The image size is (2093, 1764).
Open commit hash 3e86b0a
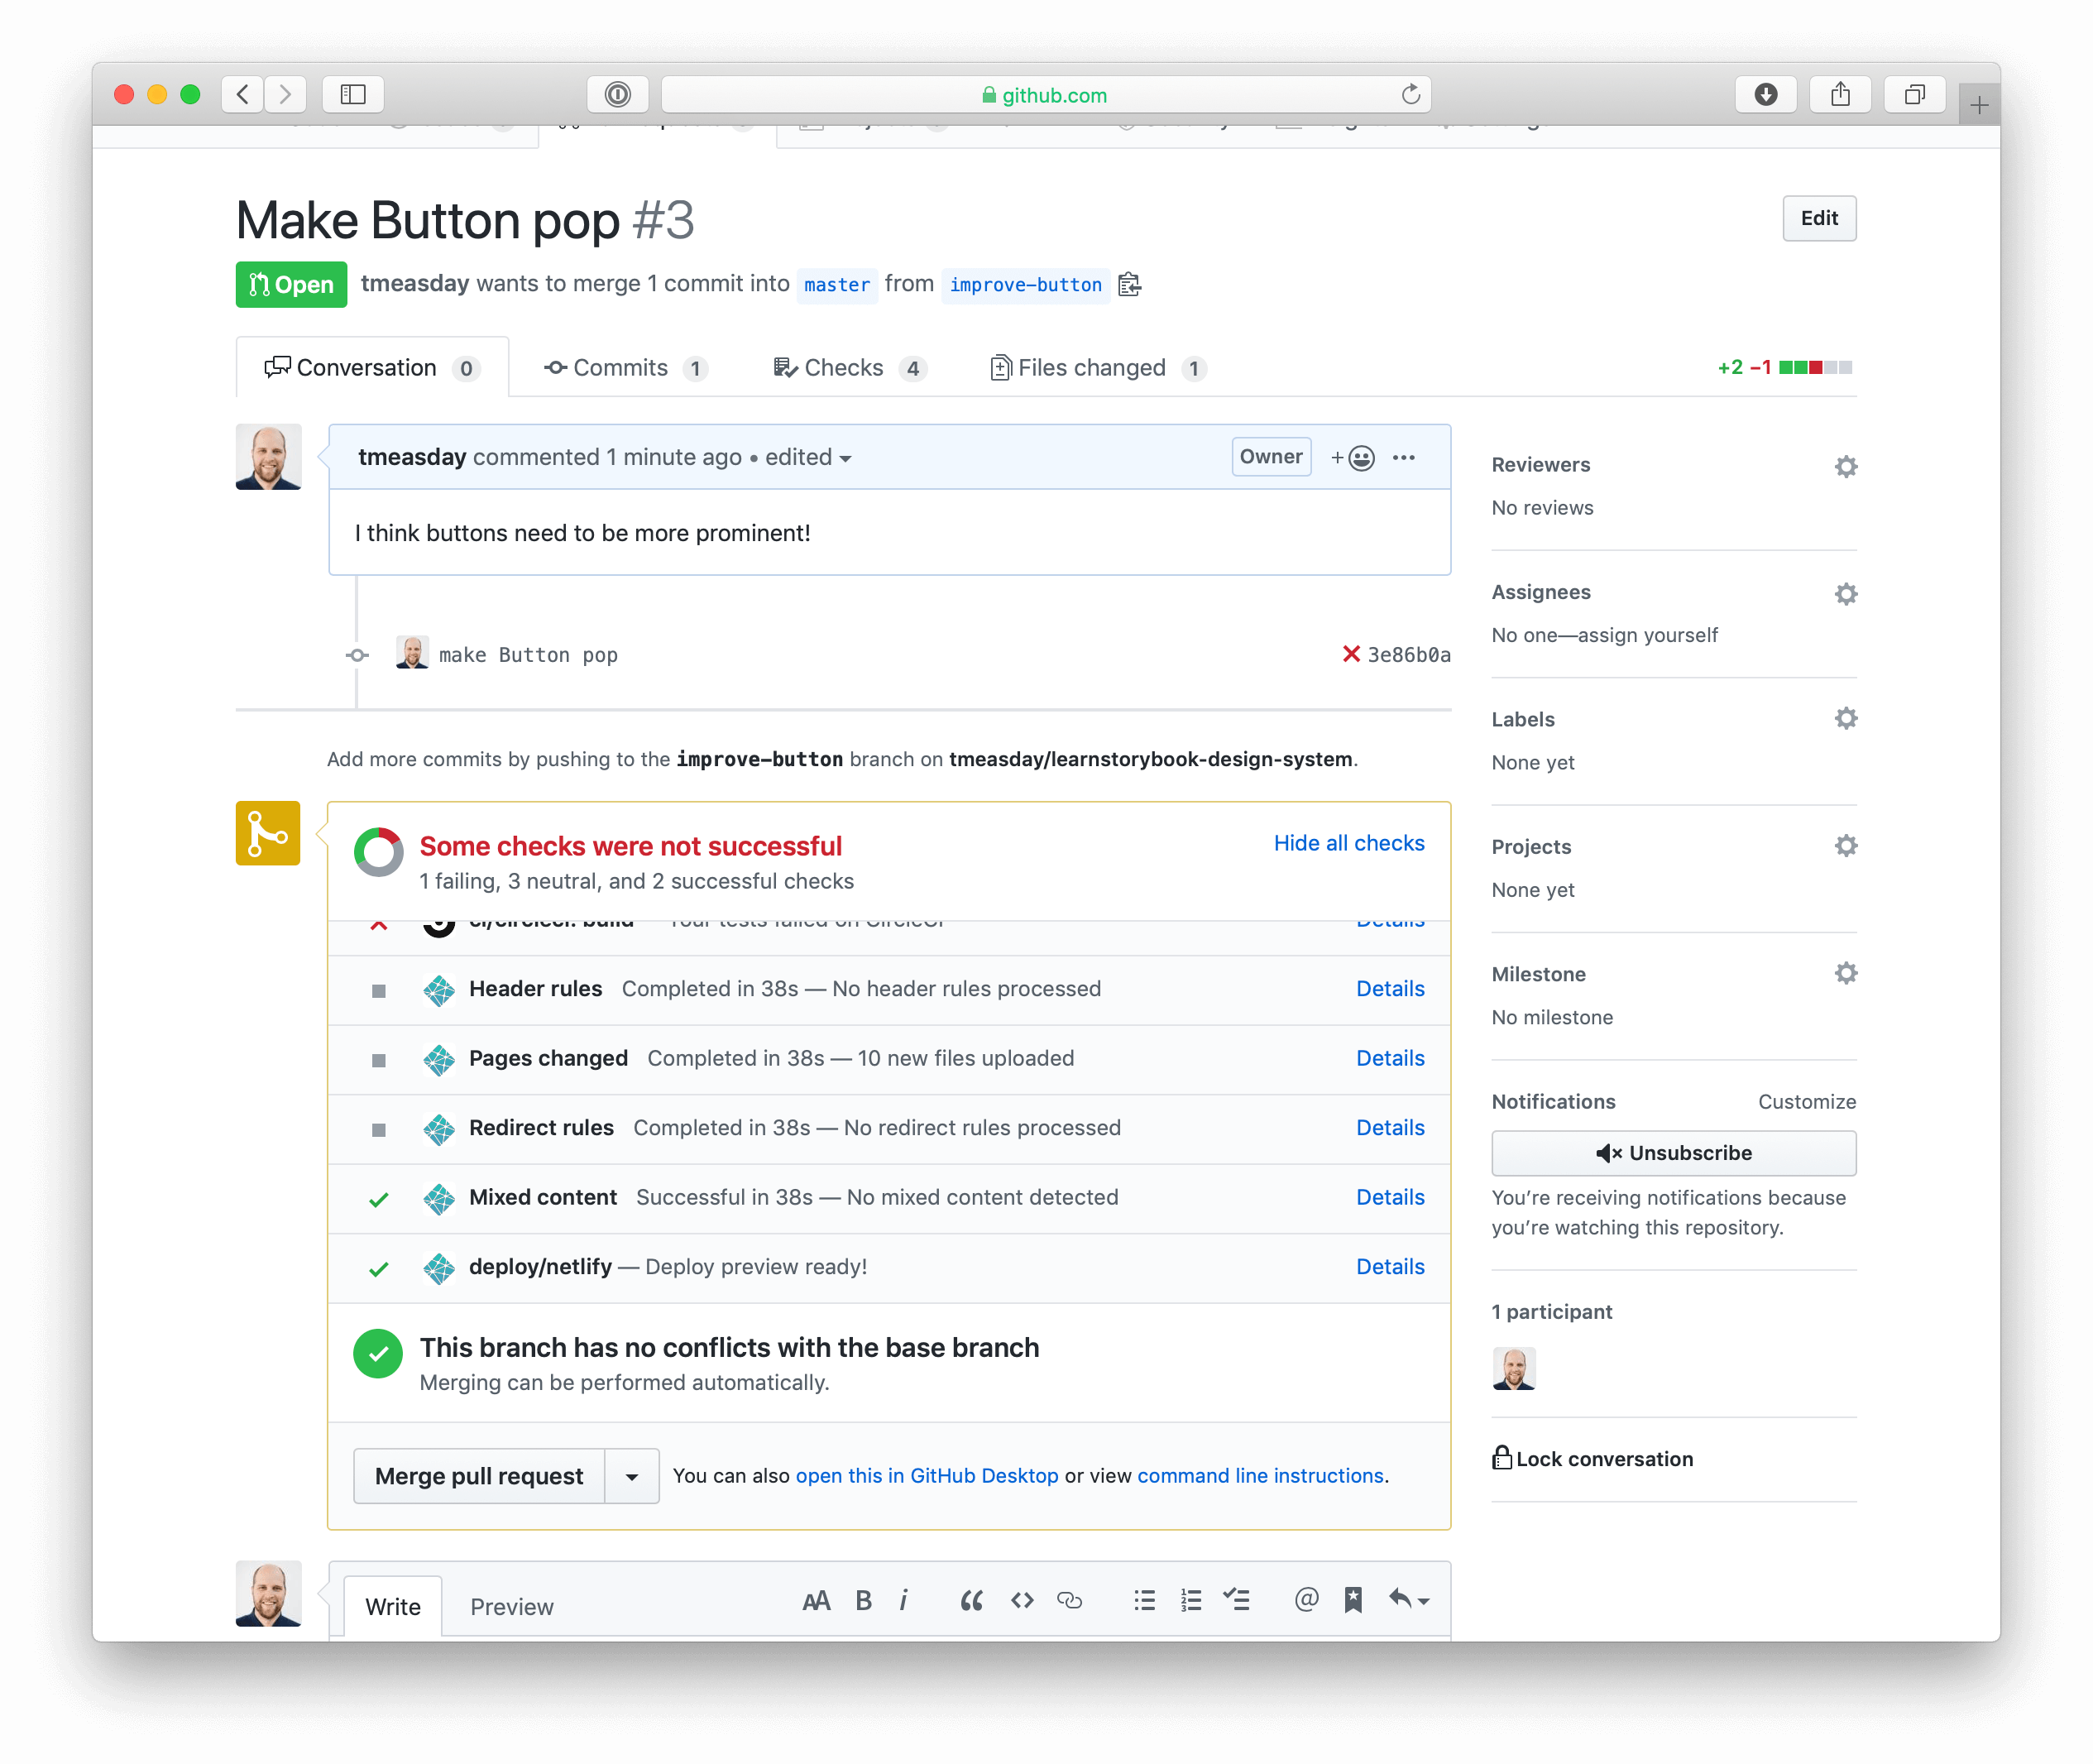(1409, 654)
